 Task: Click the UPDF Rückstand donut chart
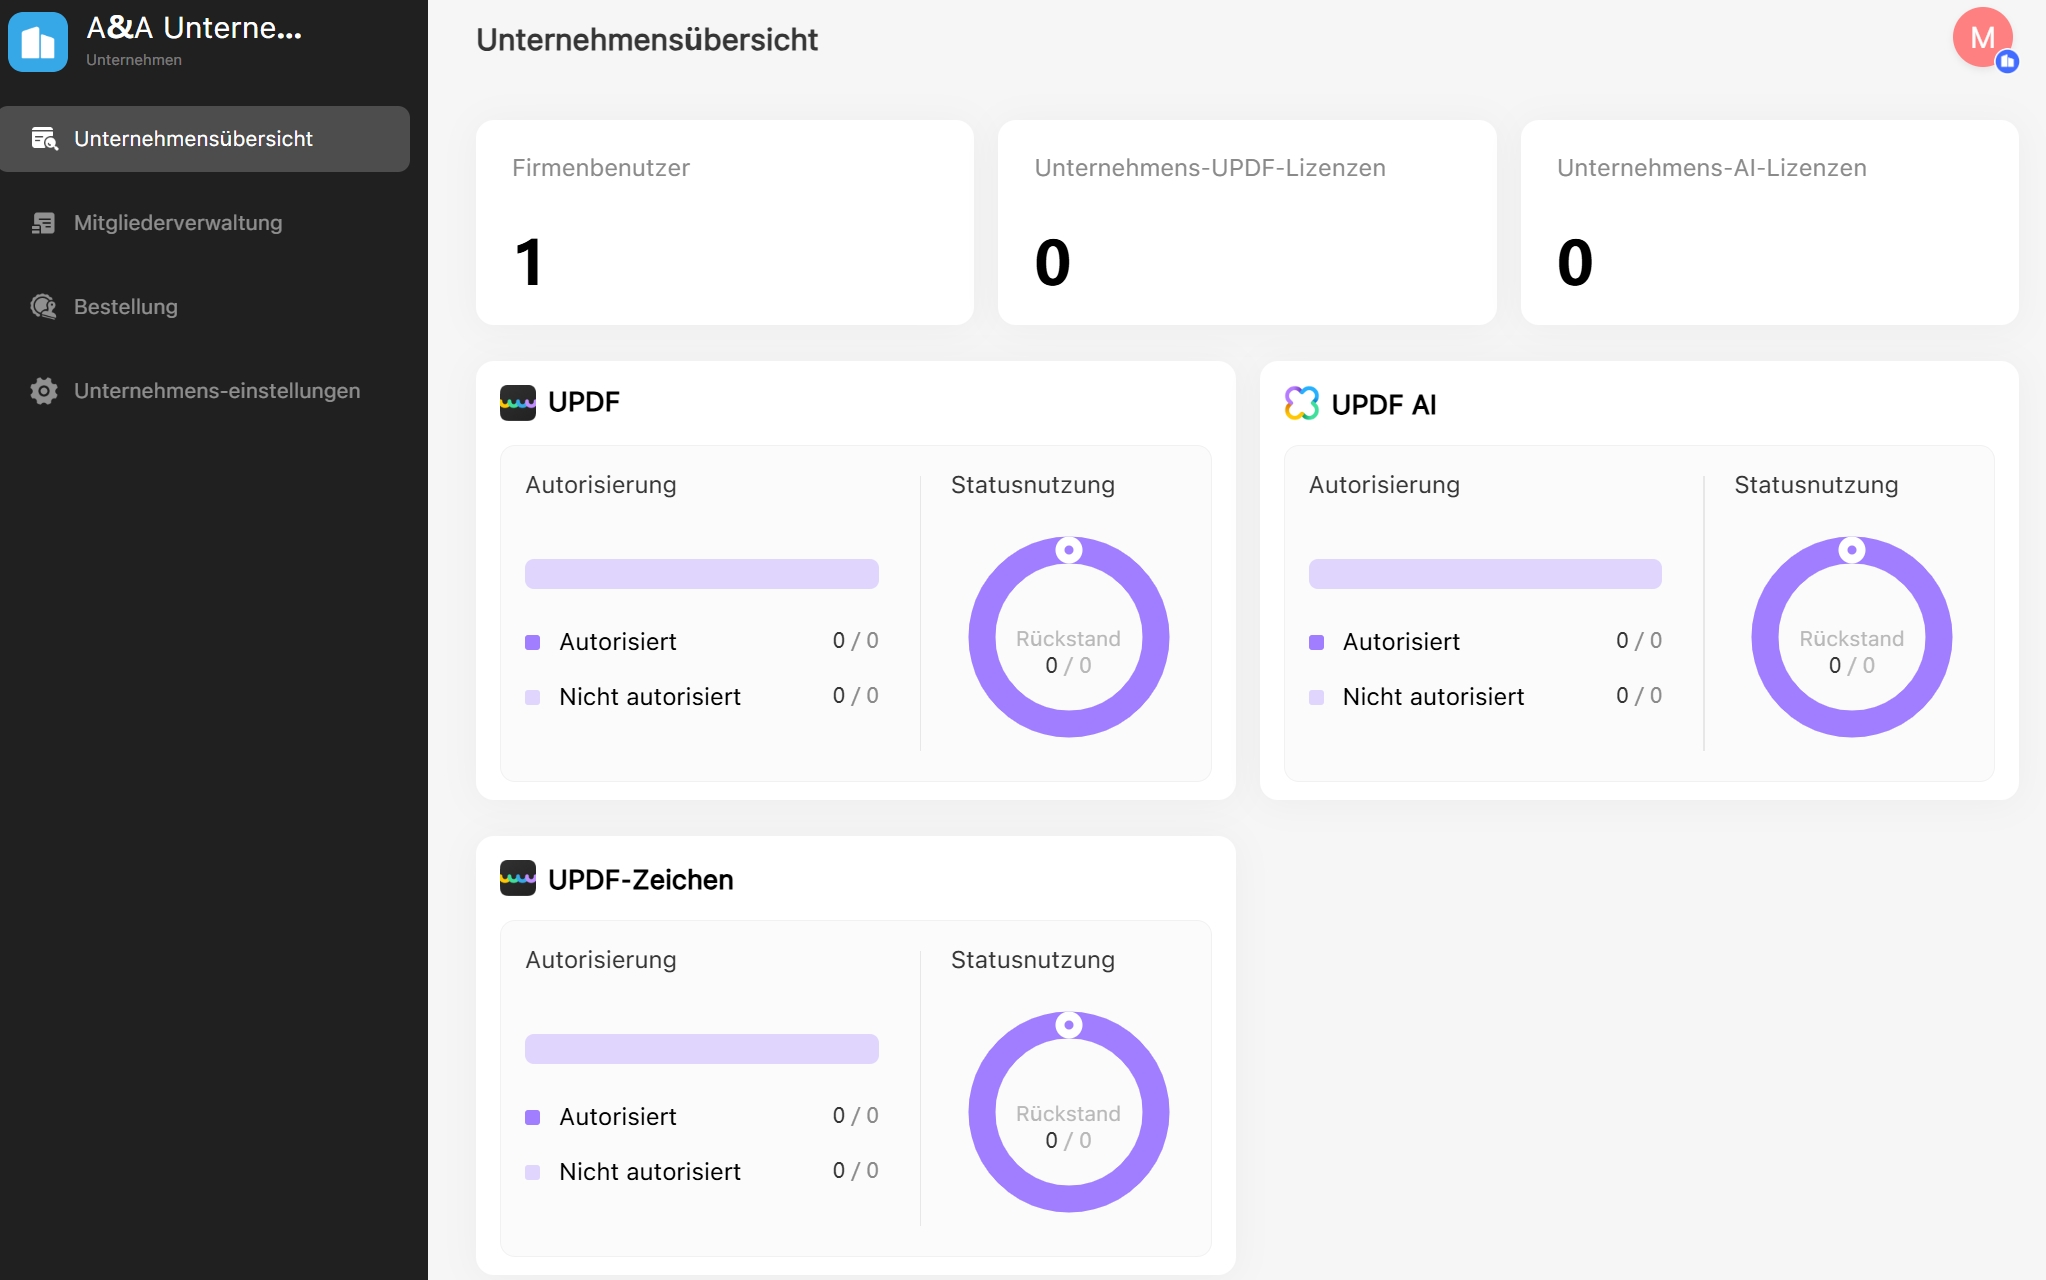(x=1069, y=637)
